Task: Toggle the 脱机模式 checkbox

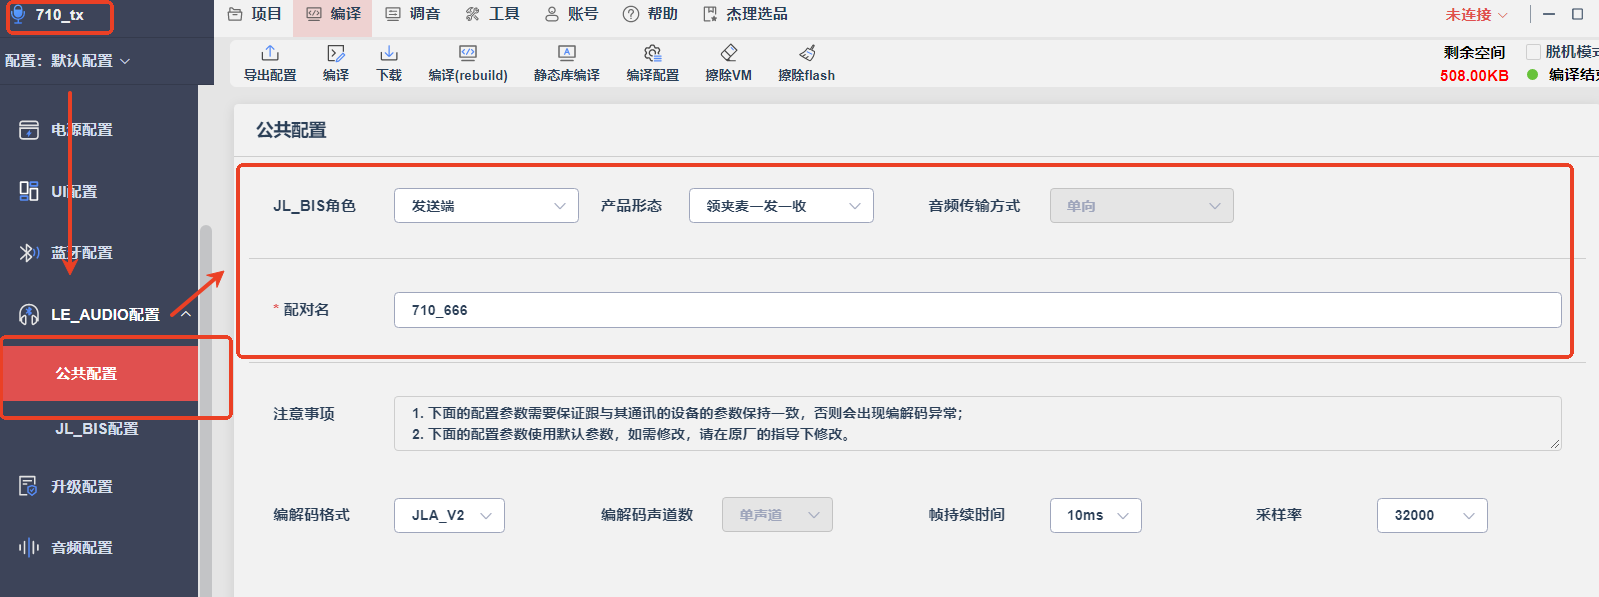Action: (1533, 52)
